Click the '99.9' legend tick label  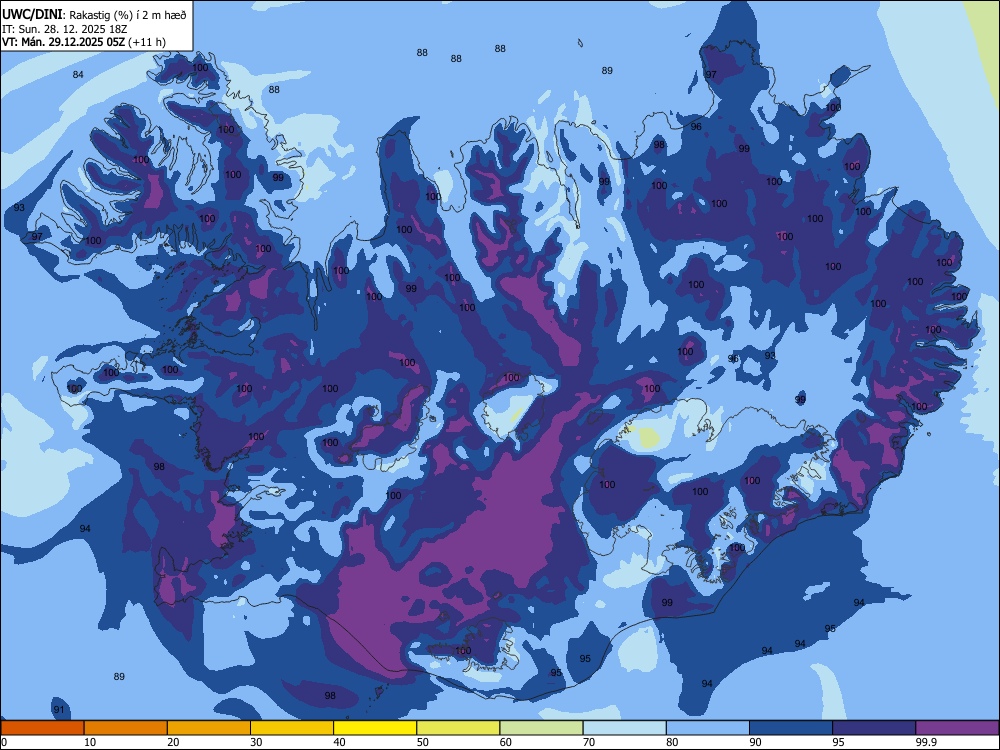point(926,742)
